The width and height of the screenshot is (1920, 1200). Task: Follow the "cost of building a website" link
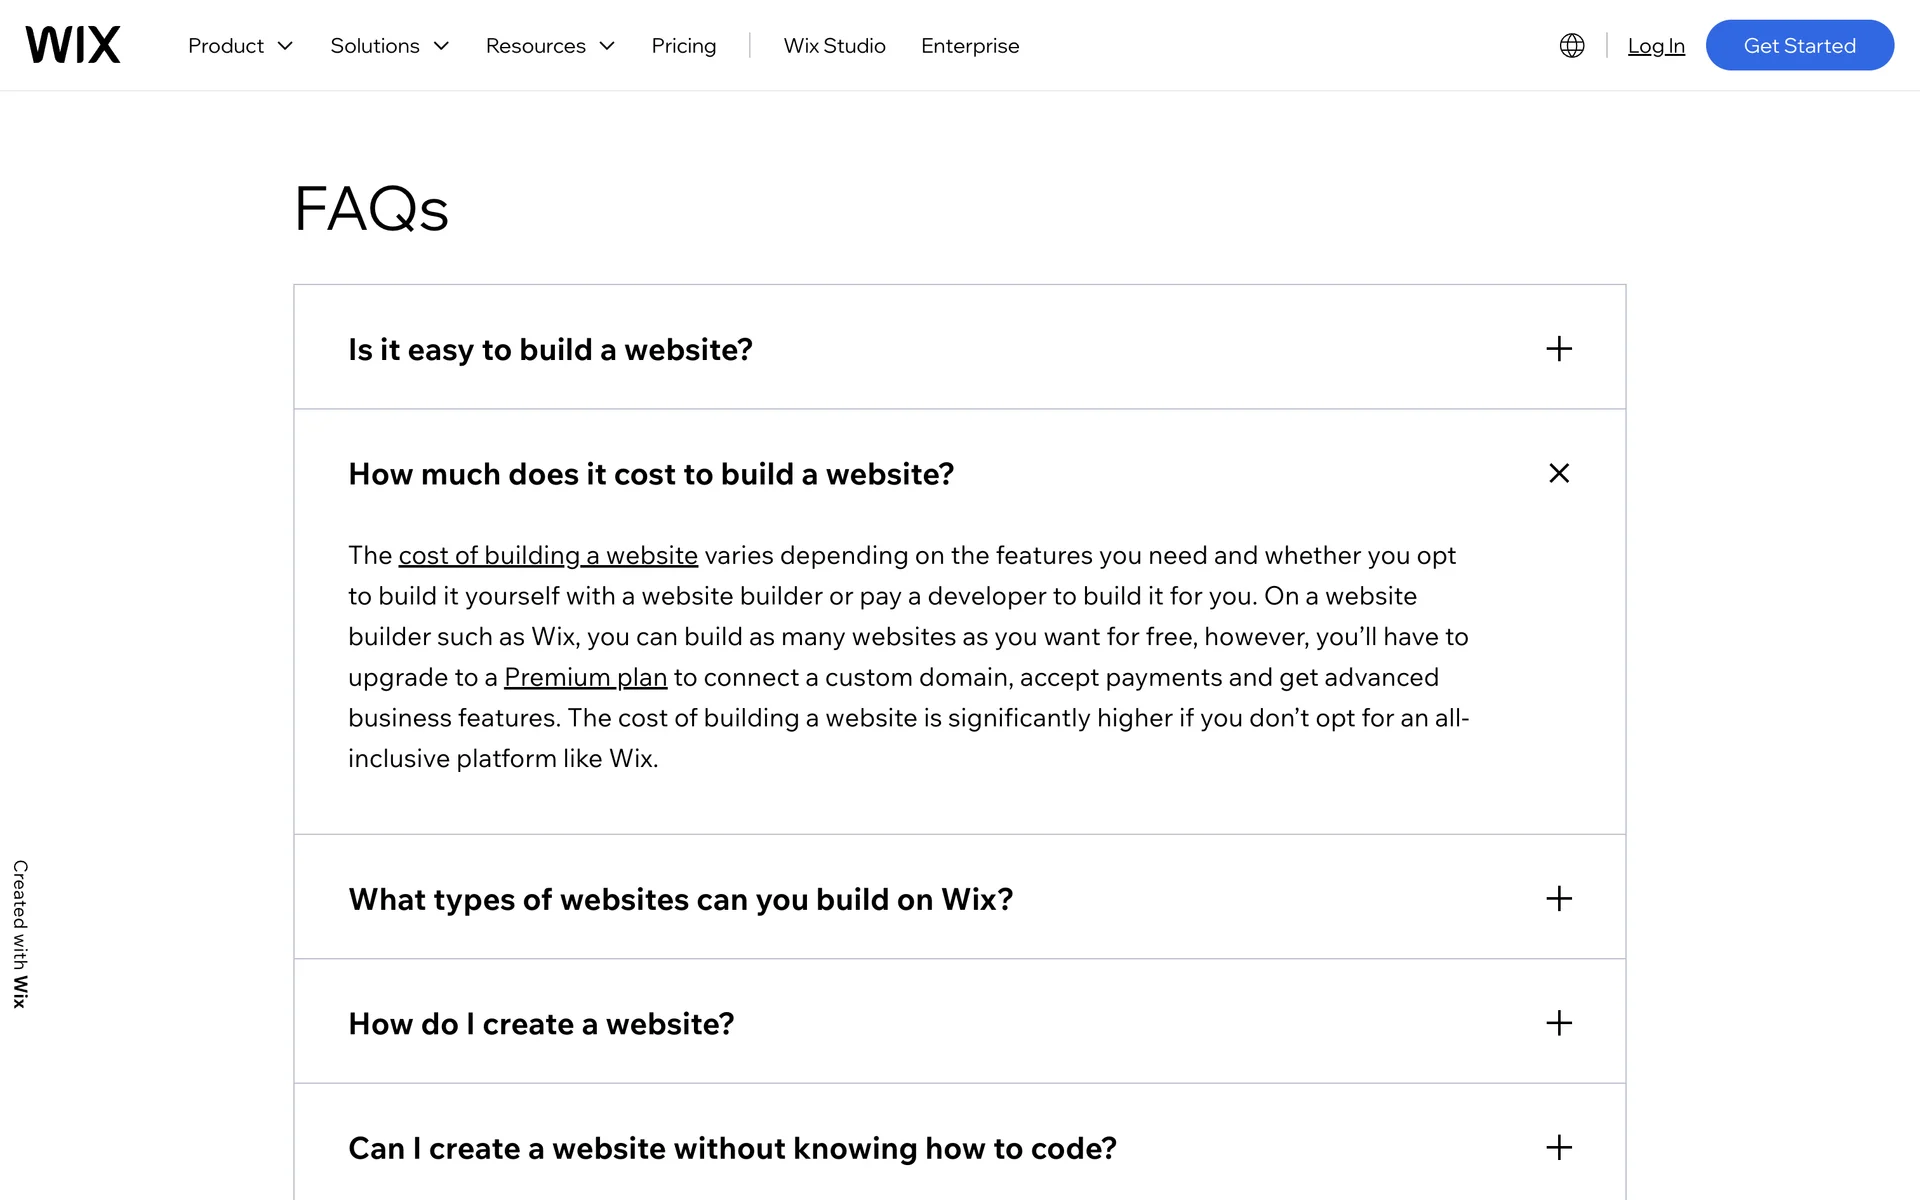548,555
